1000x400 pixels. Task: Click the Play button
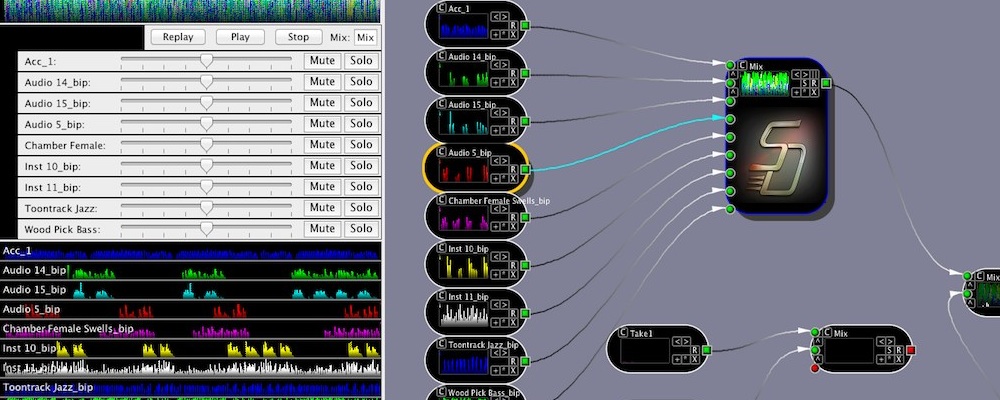coord(240,37)
